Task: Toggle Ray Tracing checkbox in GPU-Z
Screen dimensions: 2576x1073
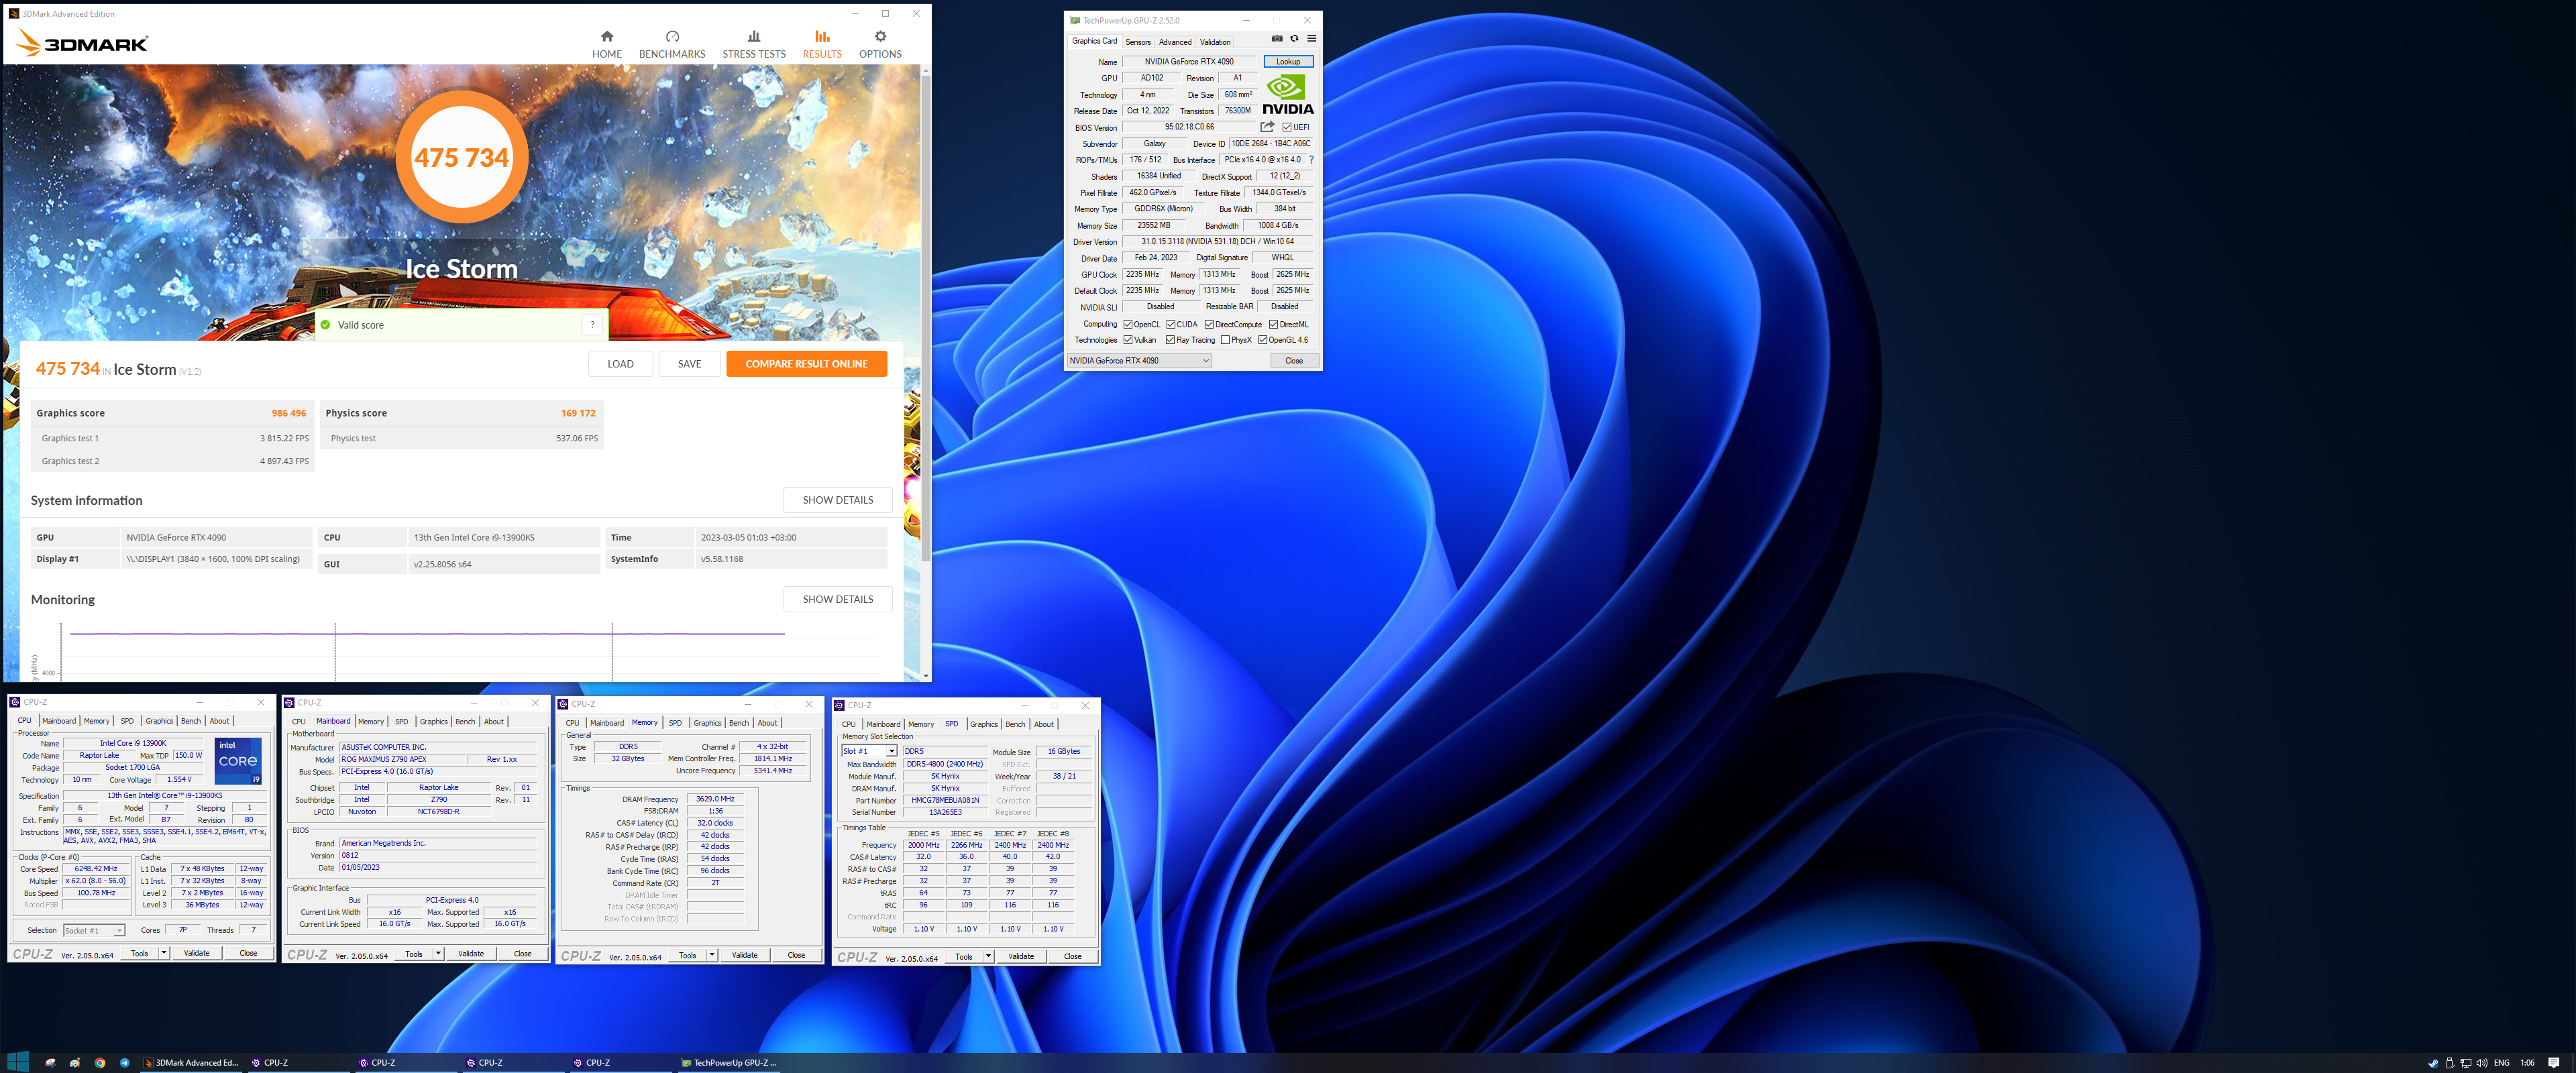Action: click(x=1170, y=340)
